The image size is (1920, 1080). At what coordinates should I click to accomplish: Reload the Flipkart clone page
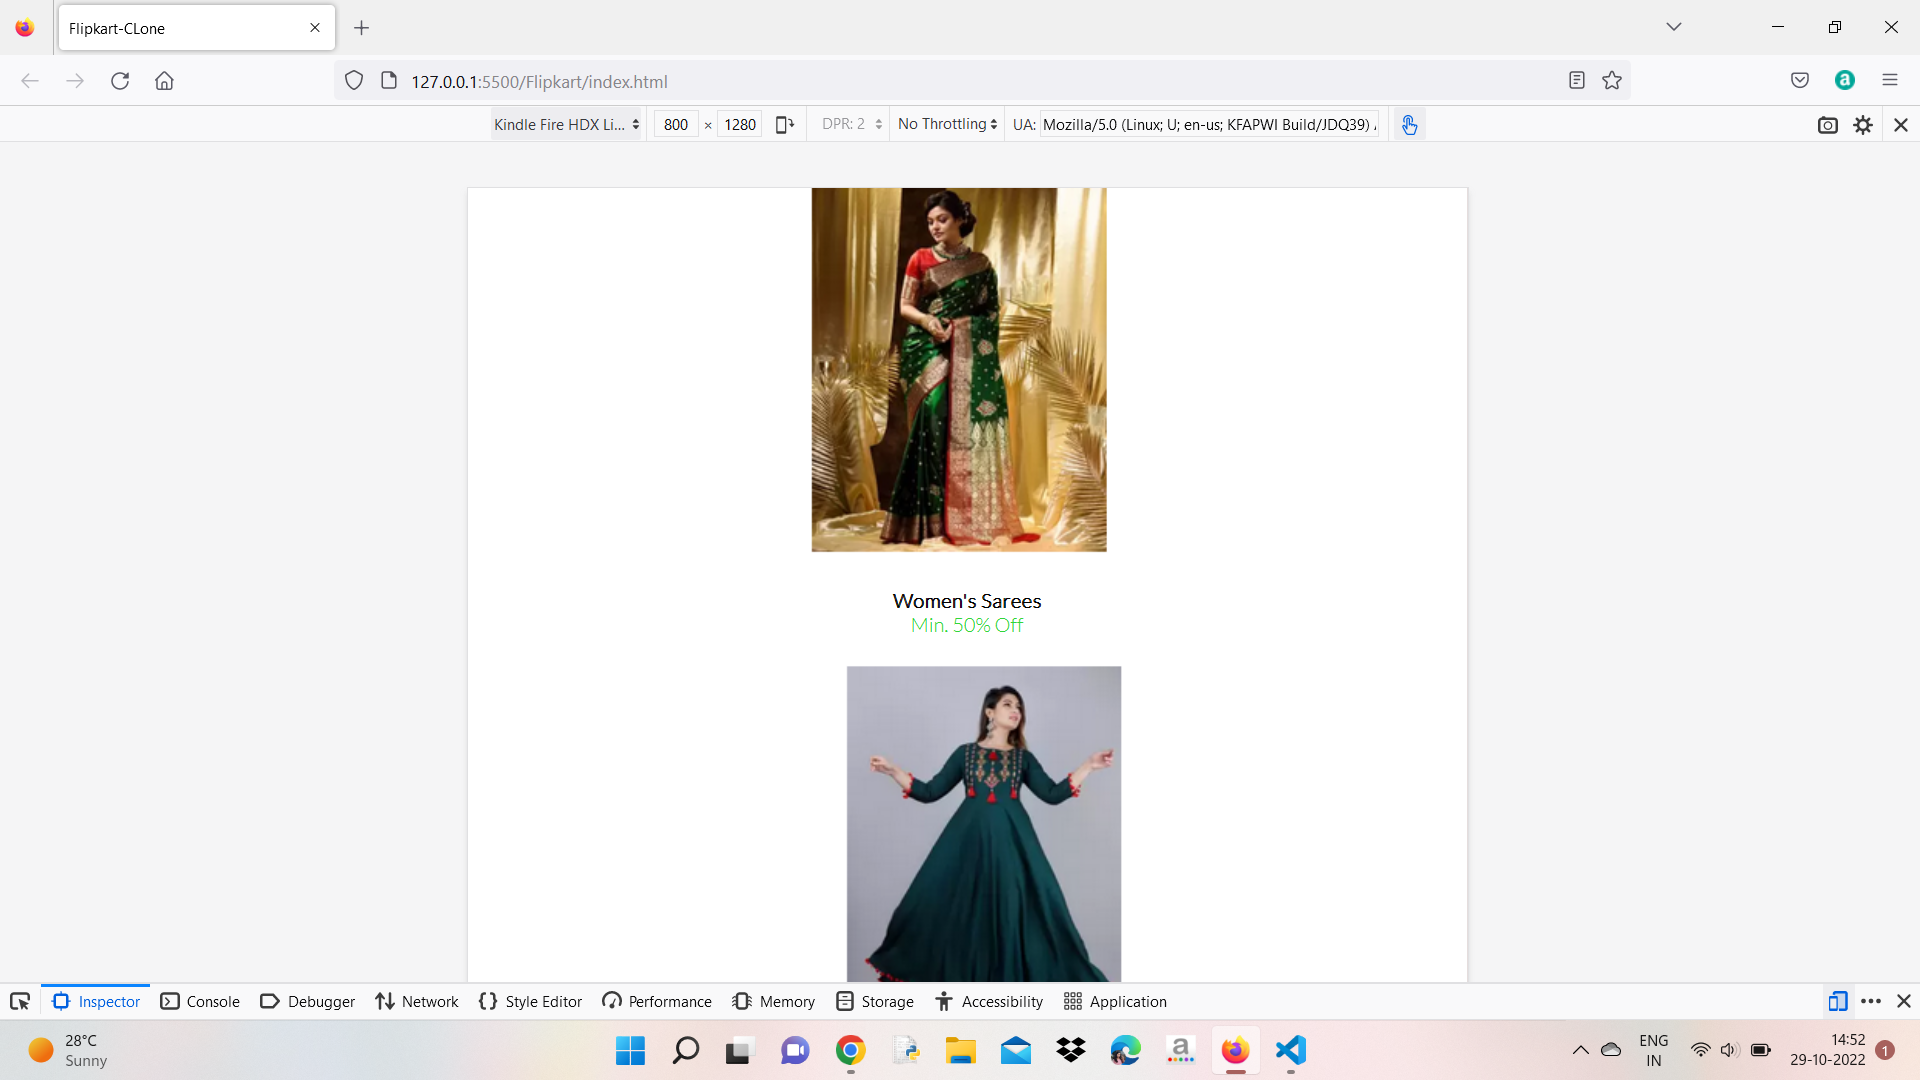tap(120, 80)
